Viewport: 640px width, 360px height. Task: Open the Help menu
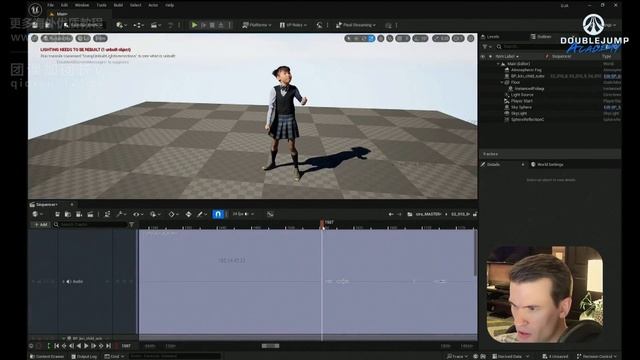(x=170, y=5)
